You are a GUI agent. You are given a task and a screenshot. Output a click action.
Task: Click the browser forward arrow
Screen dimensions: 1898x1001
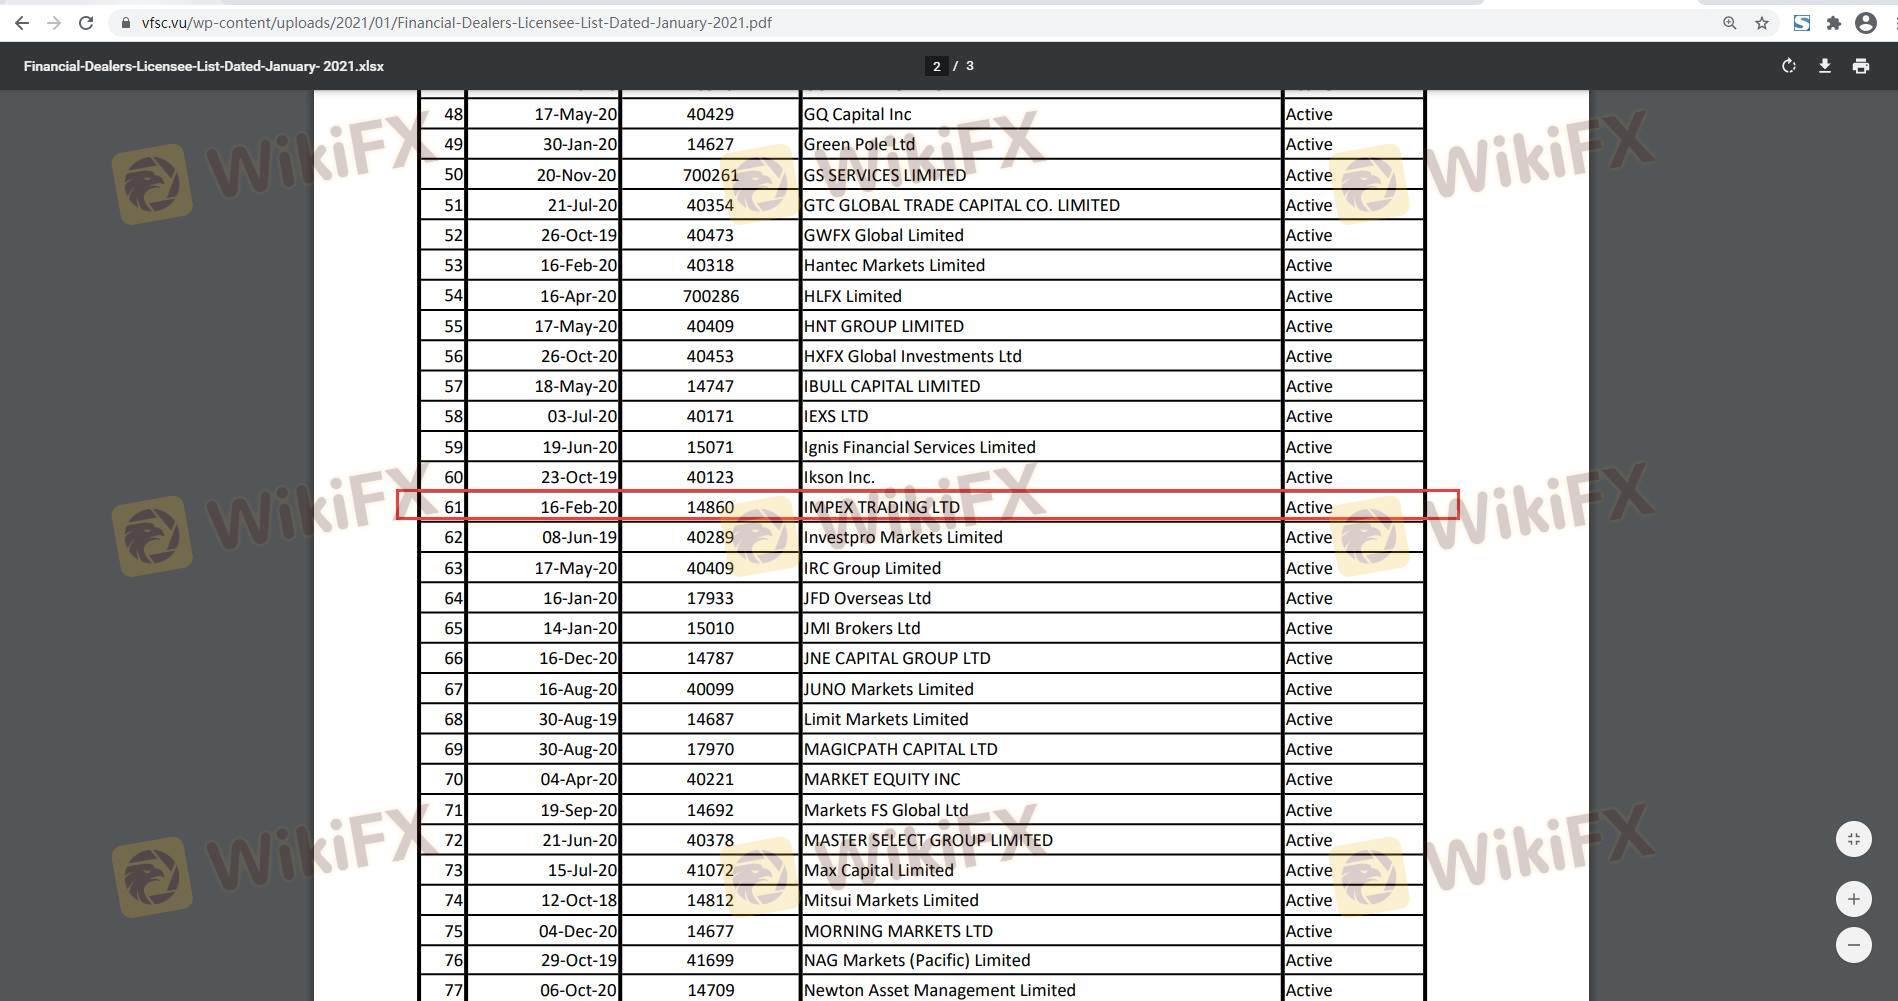click(x=54, y=23)
